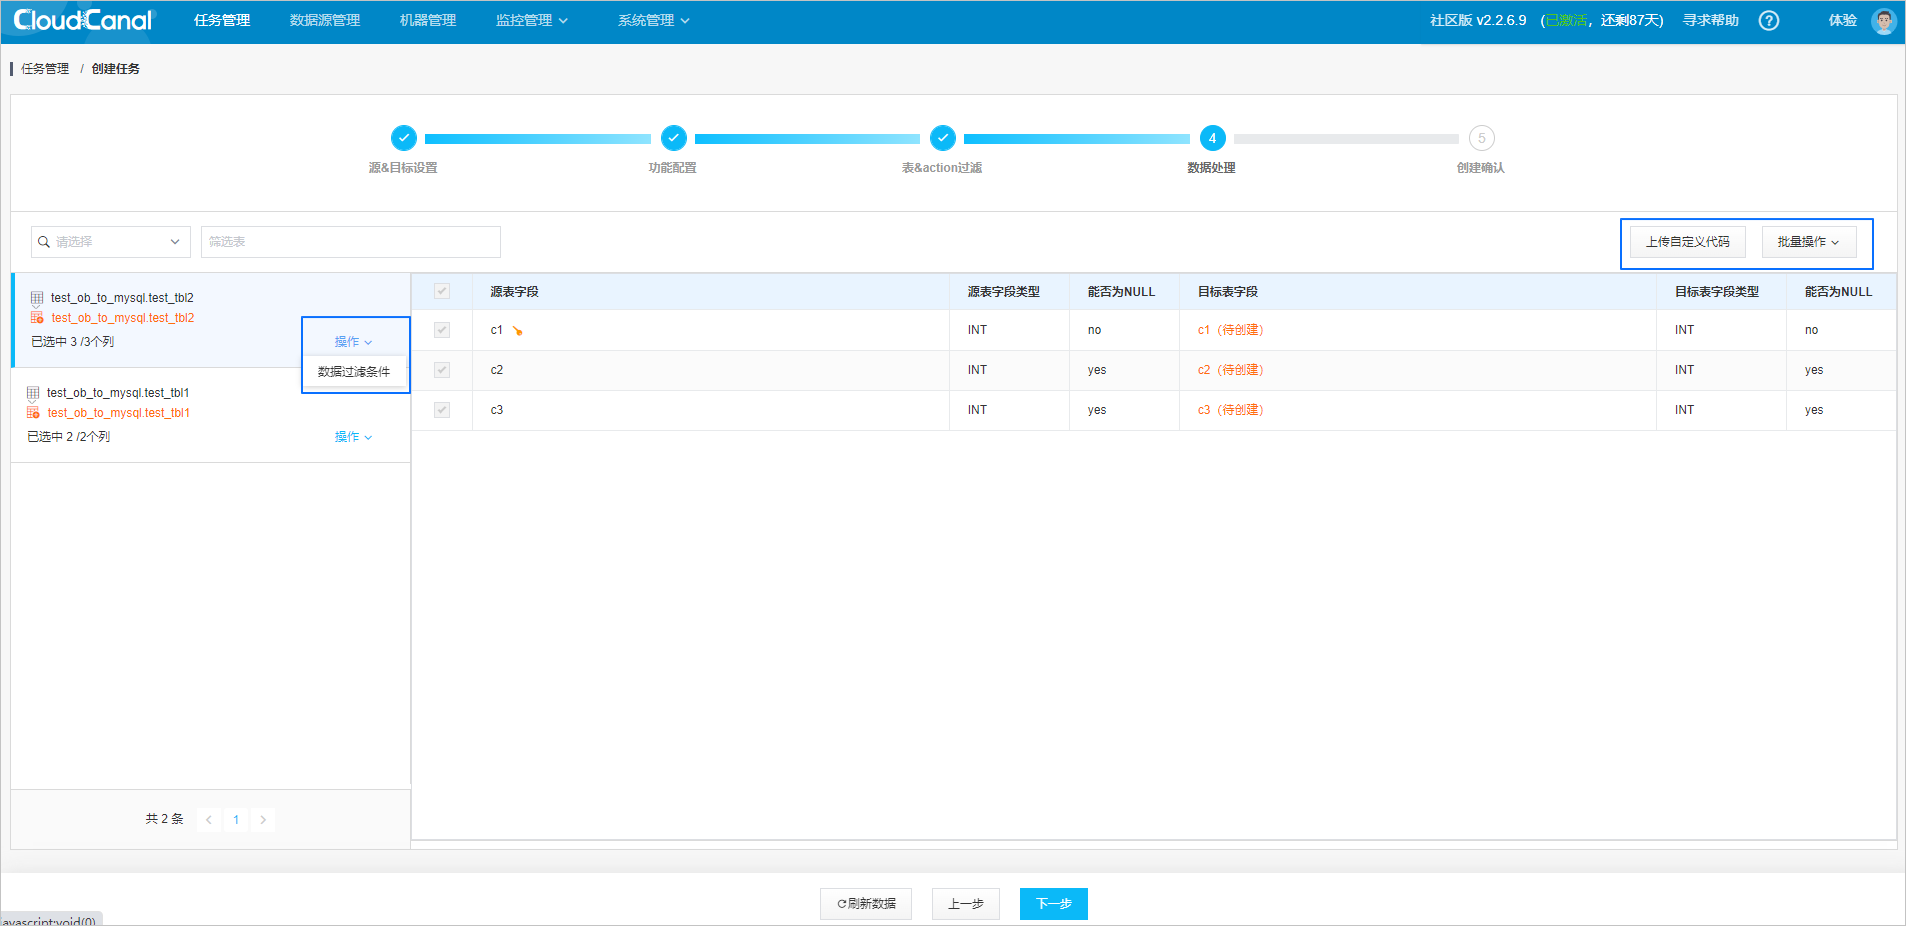Viewport: 1906px width, 926px height.
Task: Click the orange target table icon for test_tbl1
Action: point(34,412)
